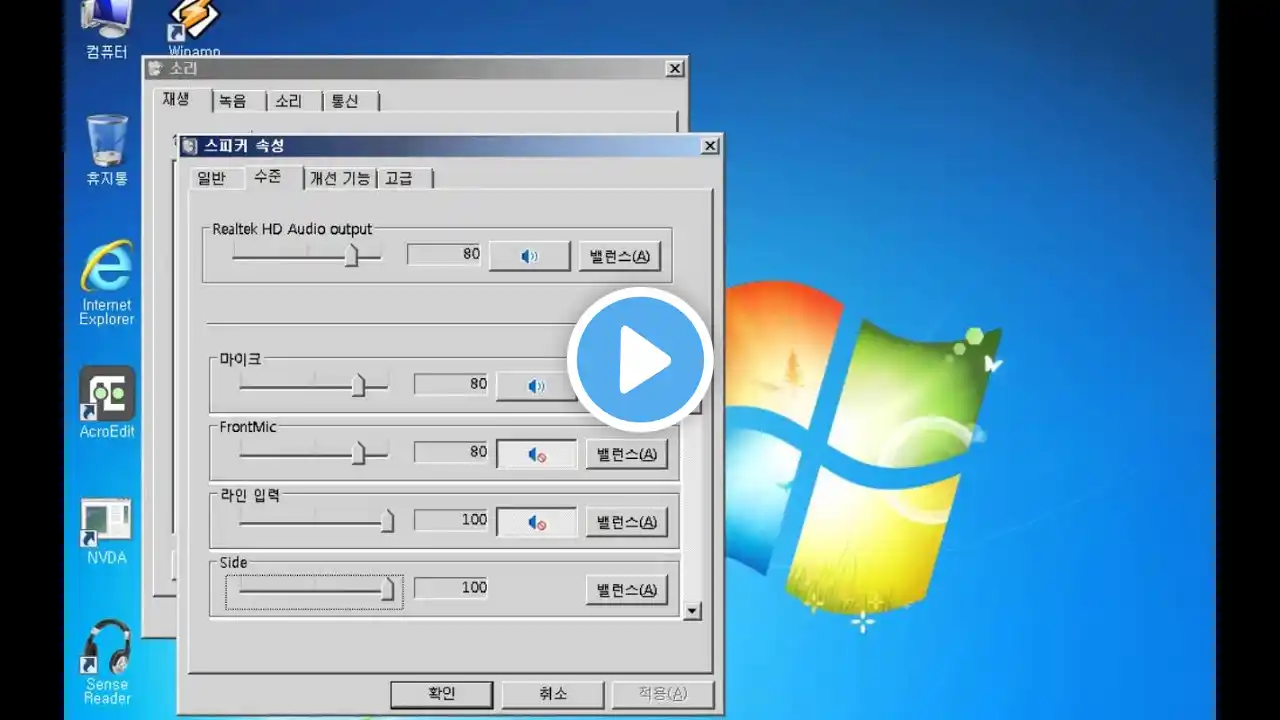Screen dimensions: 1280x720
Task: Open 밸런스 for FrontMic
Action: click(x=626, y=454)
